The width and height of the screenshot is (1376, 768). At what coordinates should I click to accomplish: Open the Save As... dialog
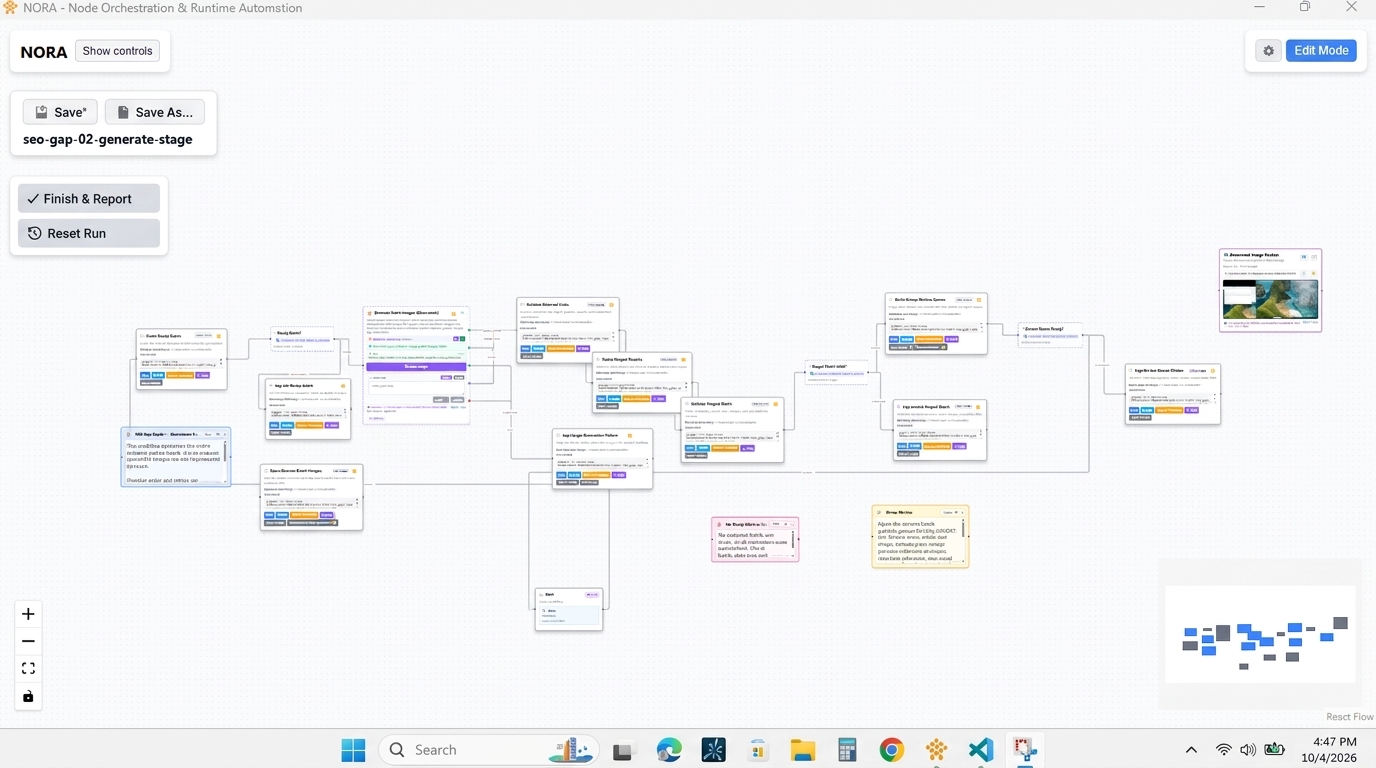pos(155,112)
